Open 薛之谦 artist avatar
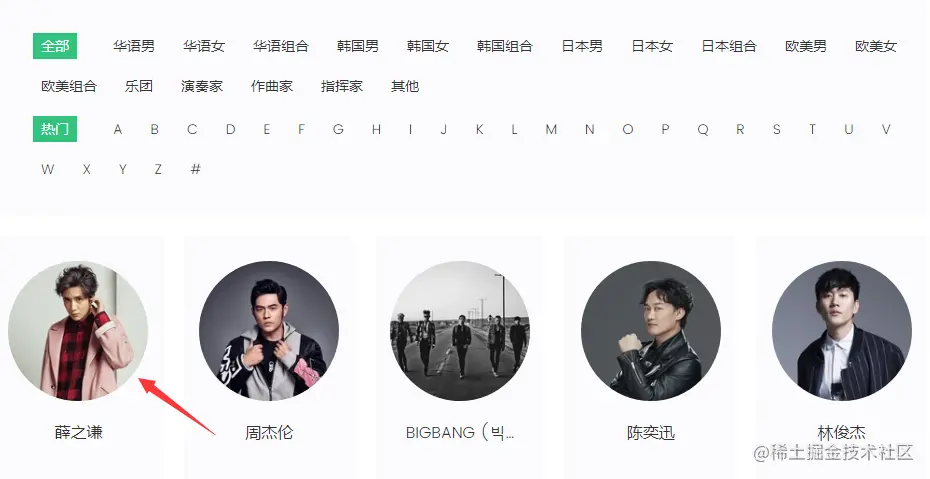The width and height of the screenshot is (930, 479). [x=78, y=331]
